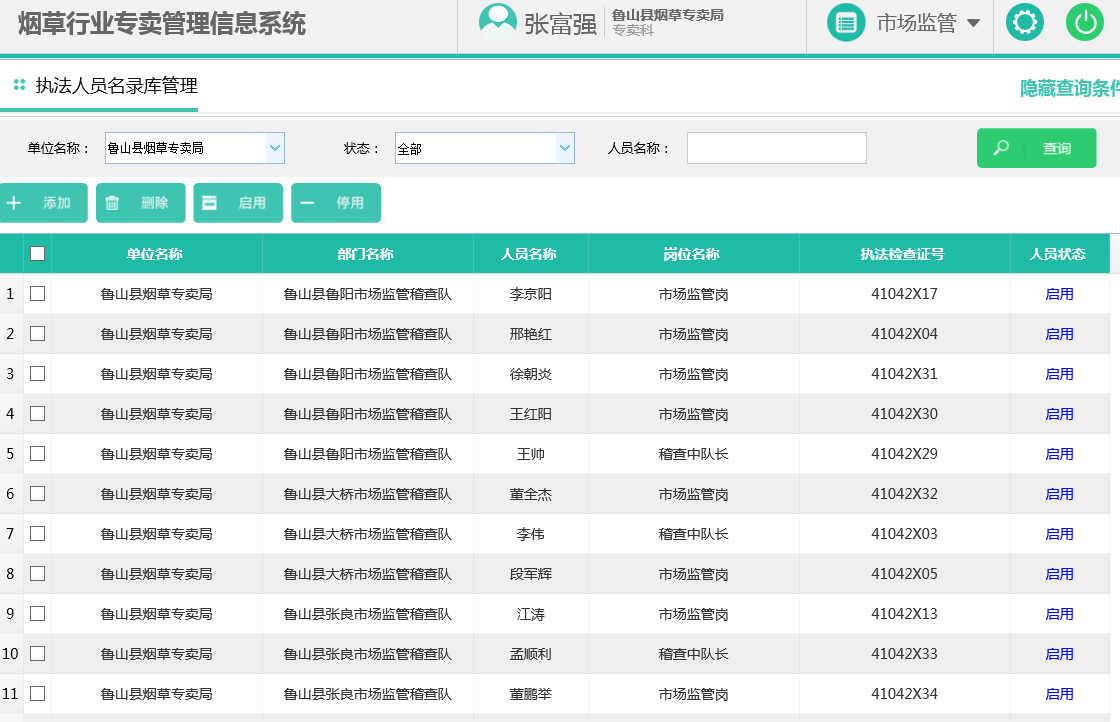
Task: Check the box for row 王帅
Action: (38, 453)
